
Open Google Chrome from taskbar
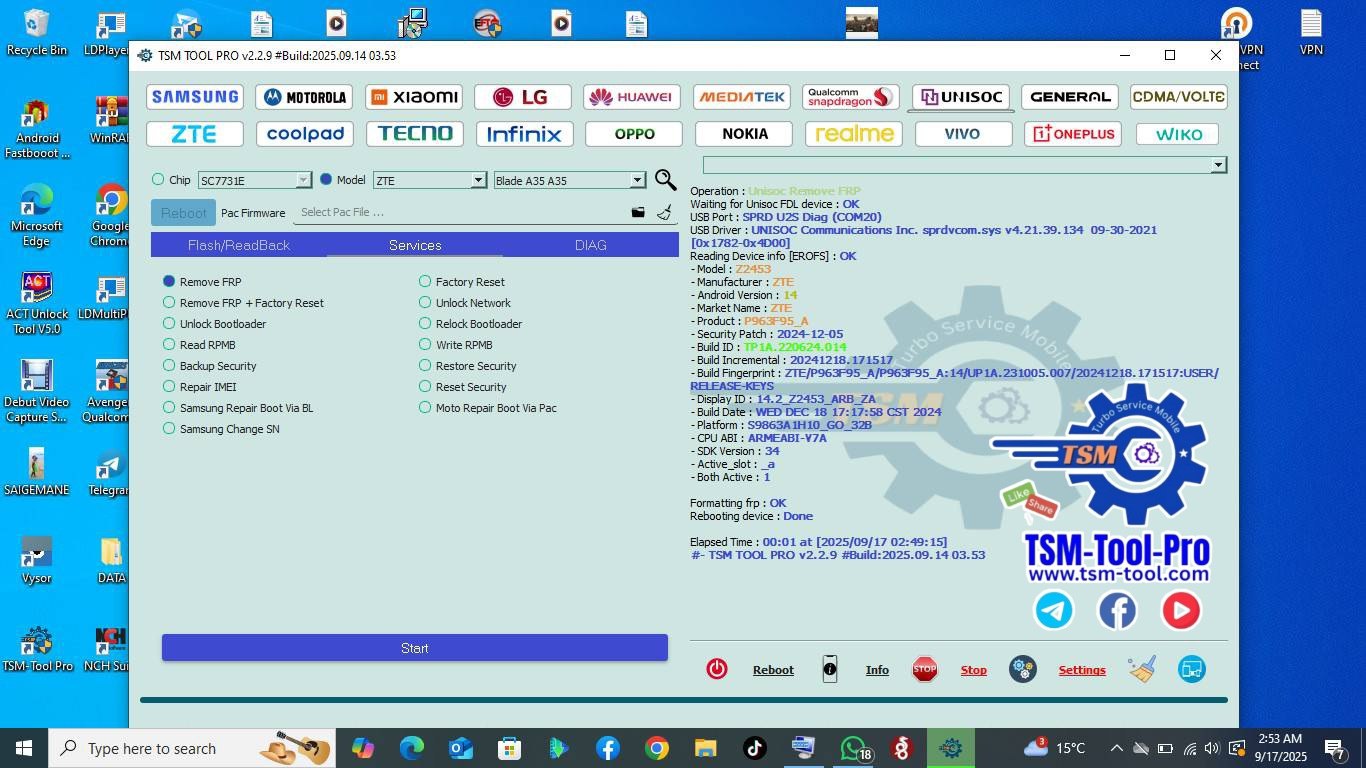657,748
